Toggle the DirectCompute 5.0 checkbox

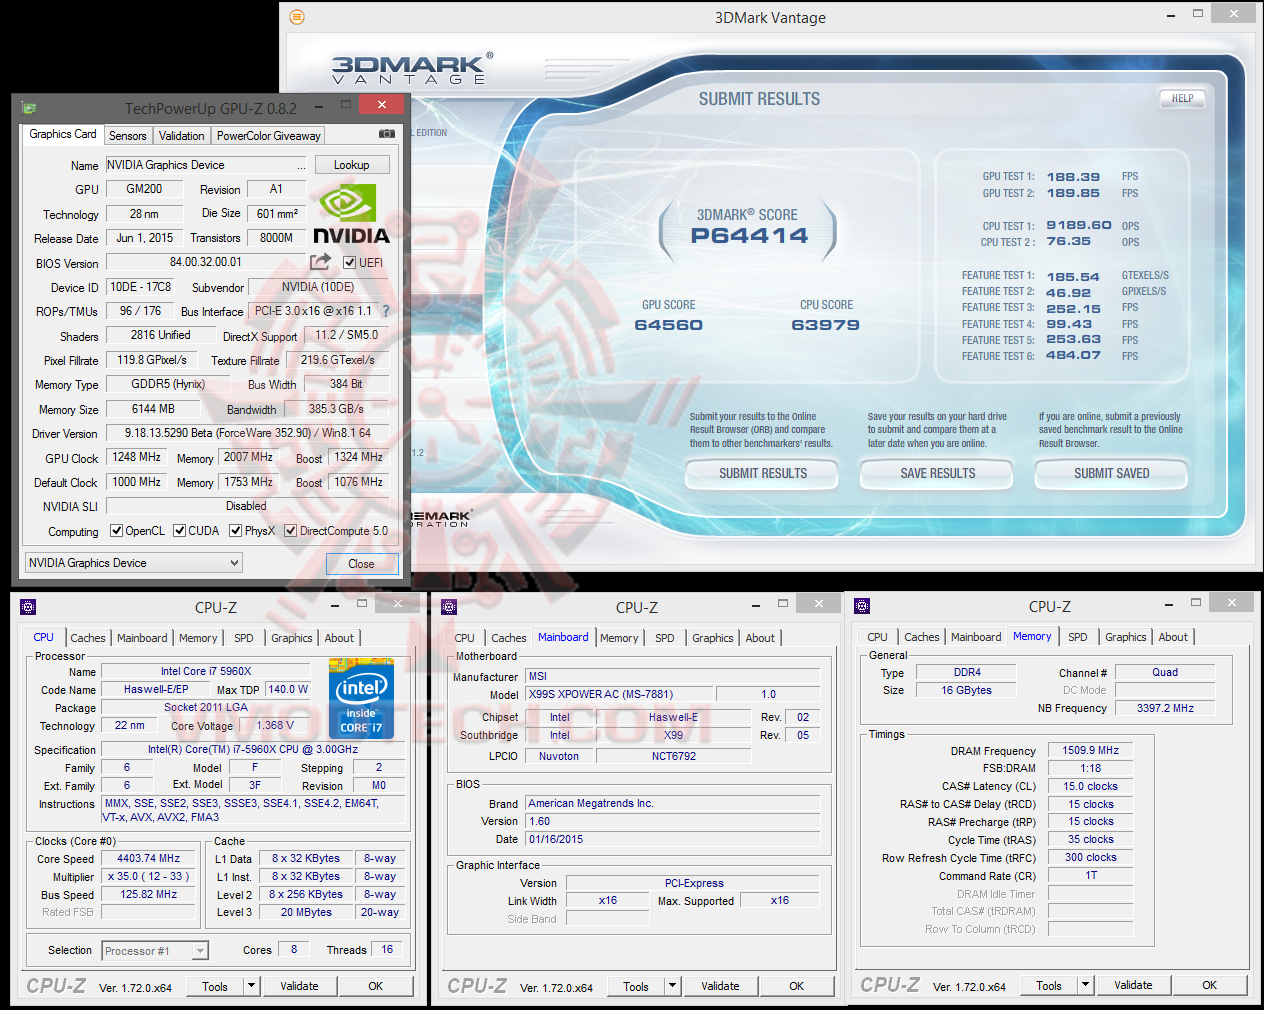(x=290, y=531)
